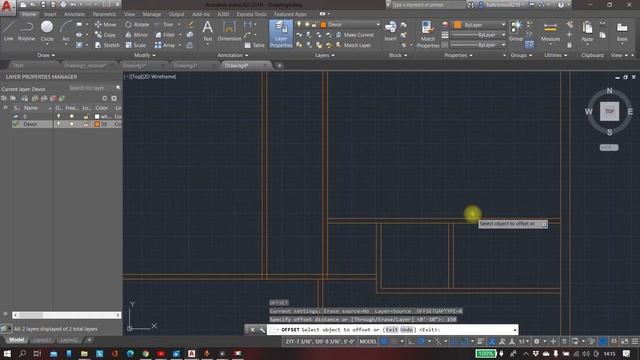
Task: Expand the Utilities panel dropdown
Action: tap(556, 55)
